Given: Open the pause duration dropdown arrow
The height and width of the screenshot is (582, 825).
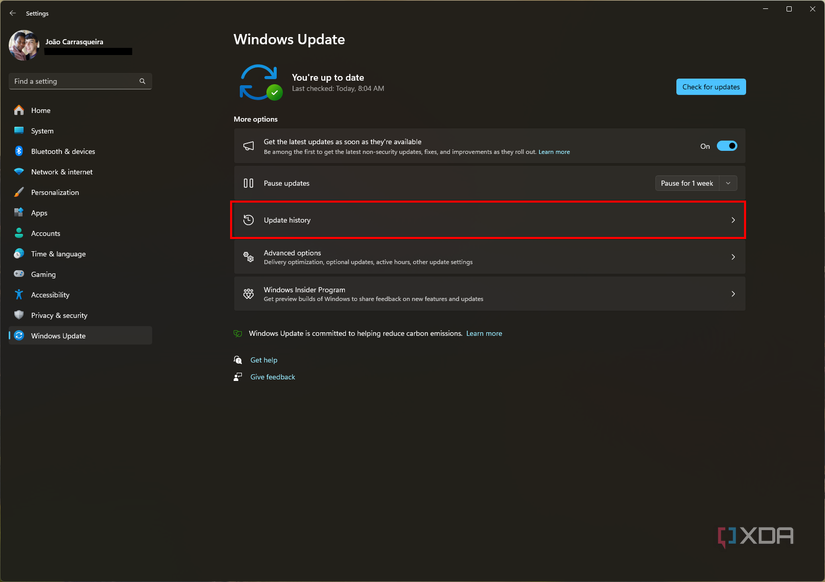Looking at the screenshot, I should point(728,183).
